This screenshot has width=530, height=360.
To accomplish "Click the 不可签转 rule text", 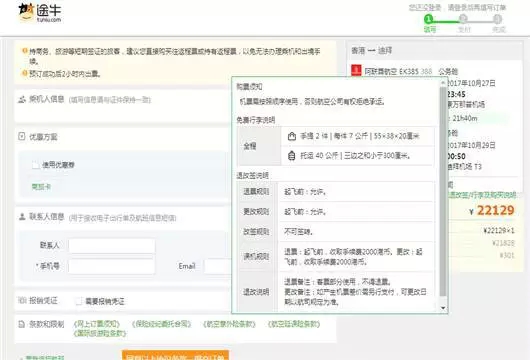I will pos(298,232).
